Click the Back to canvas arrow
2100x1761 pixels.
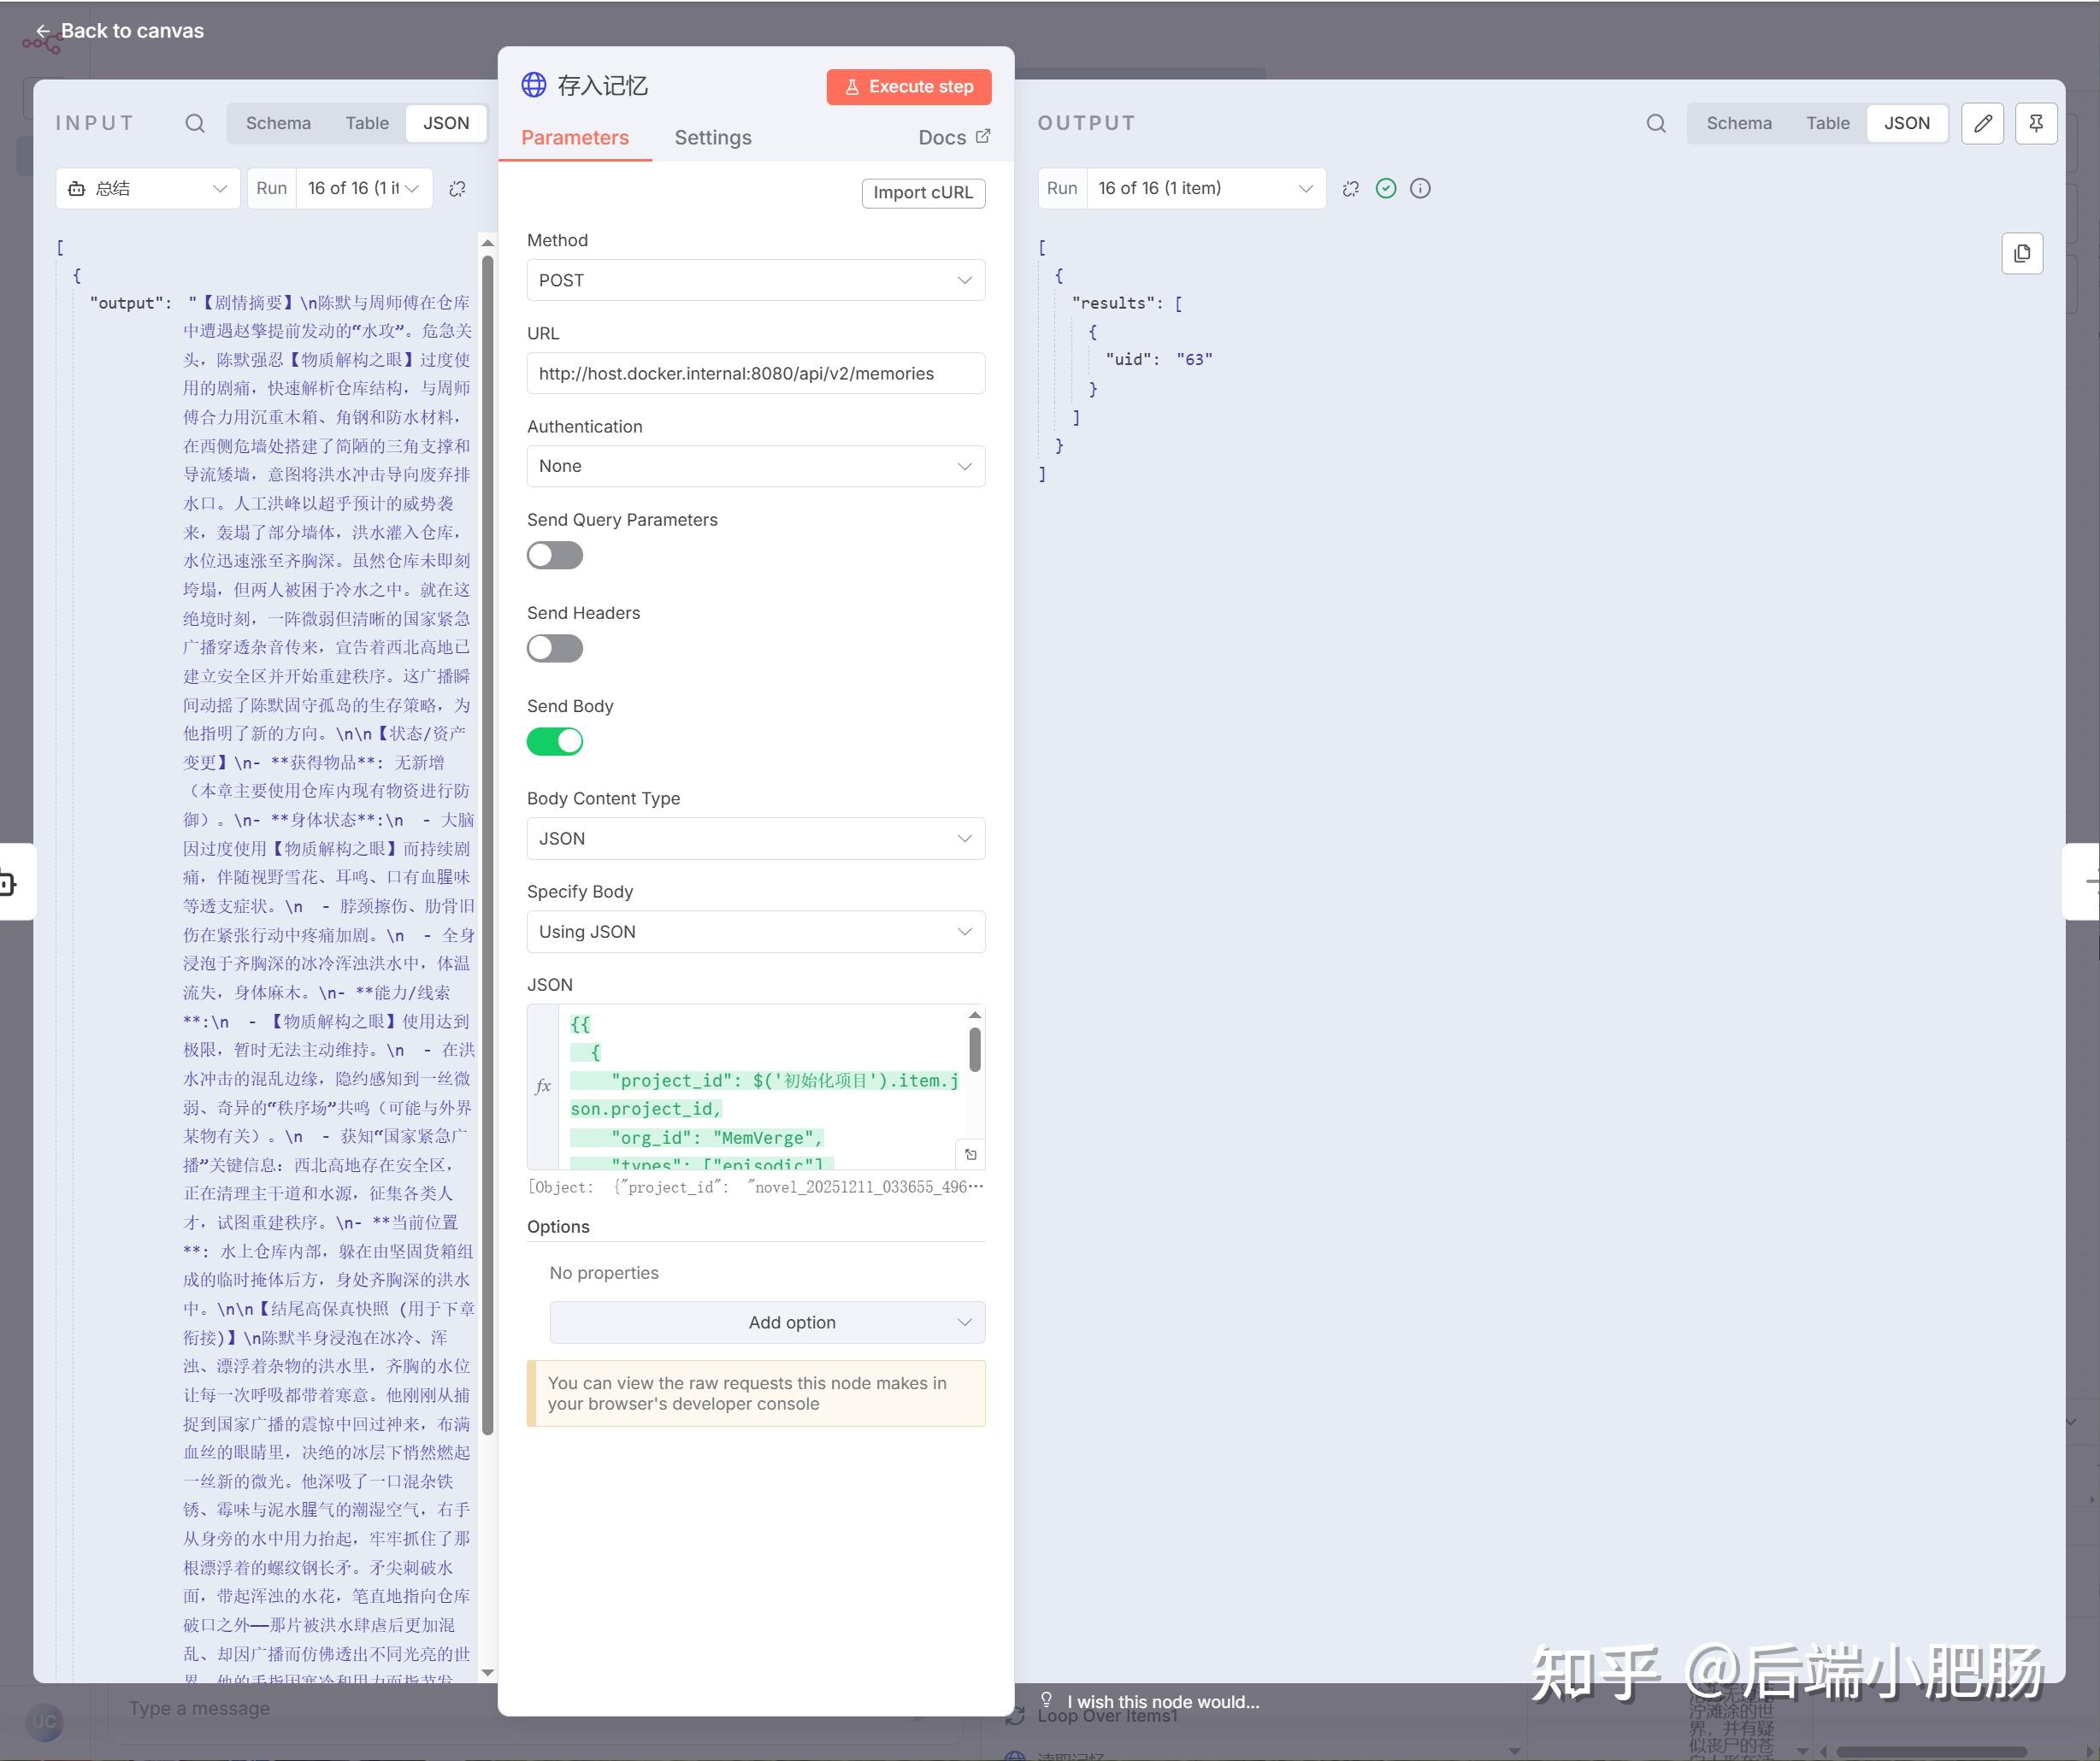click(42, 31)
